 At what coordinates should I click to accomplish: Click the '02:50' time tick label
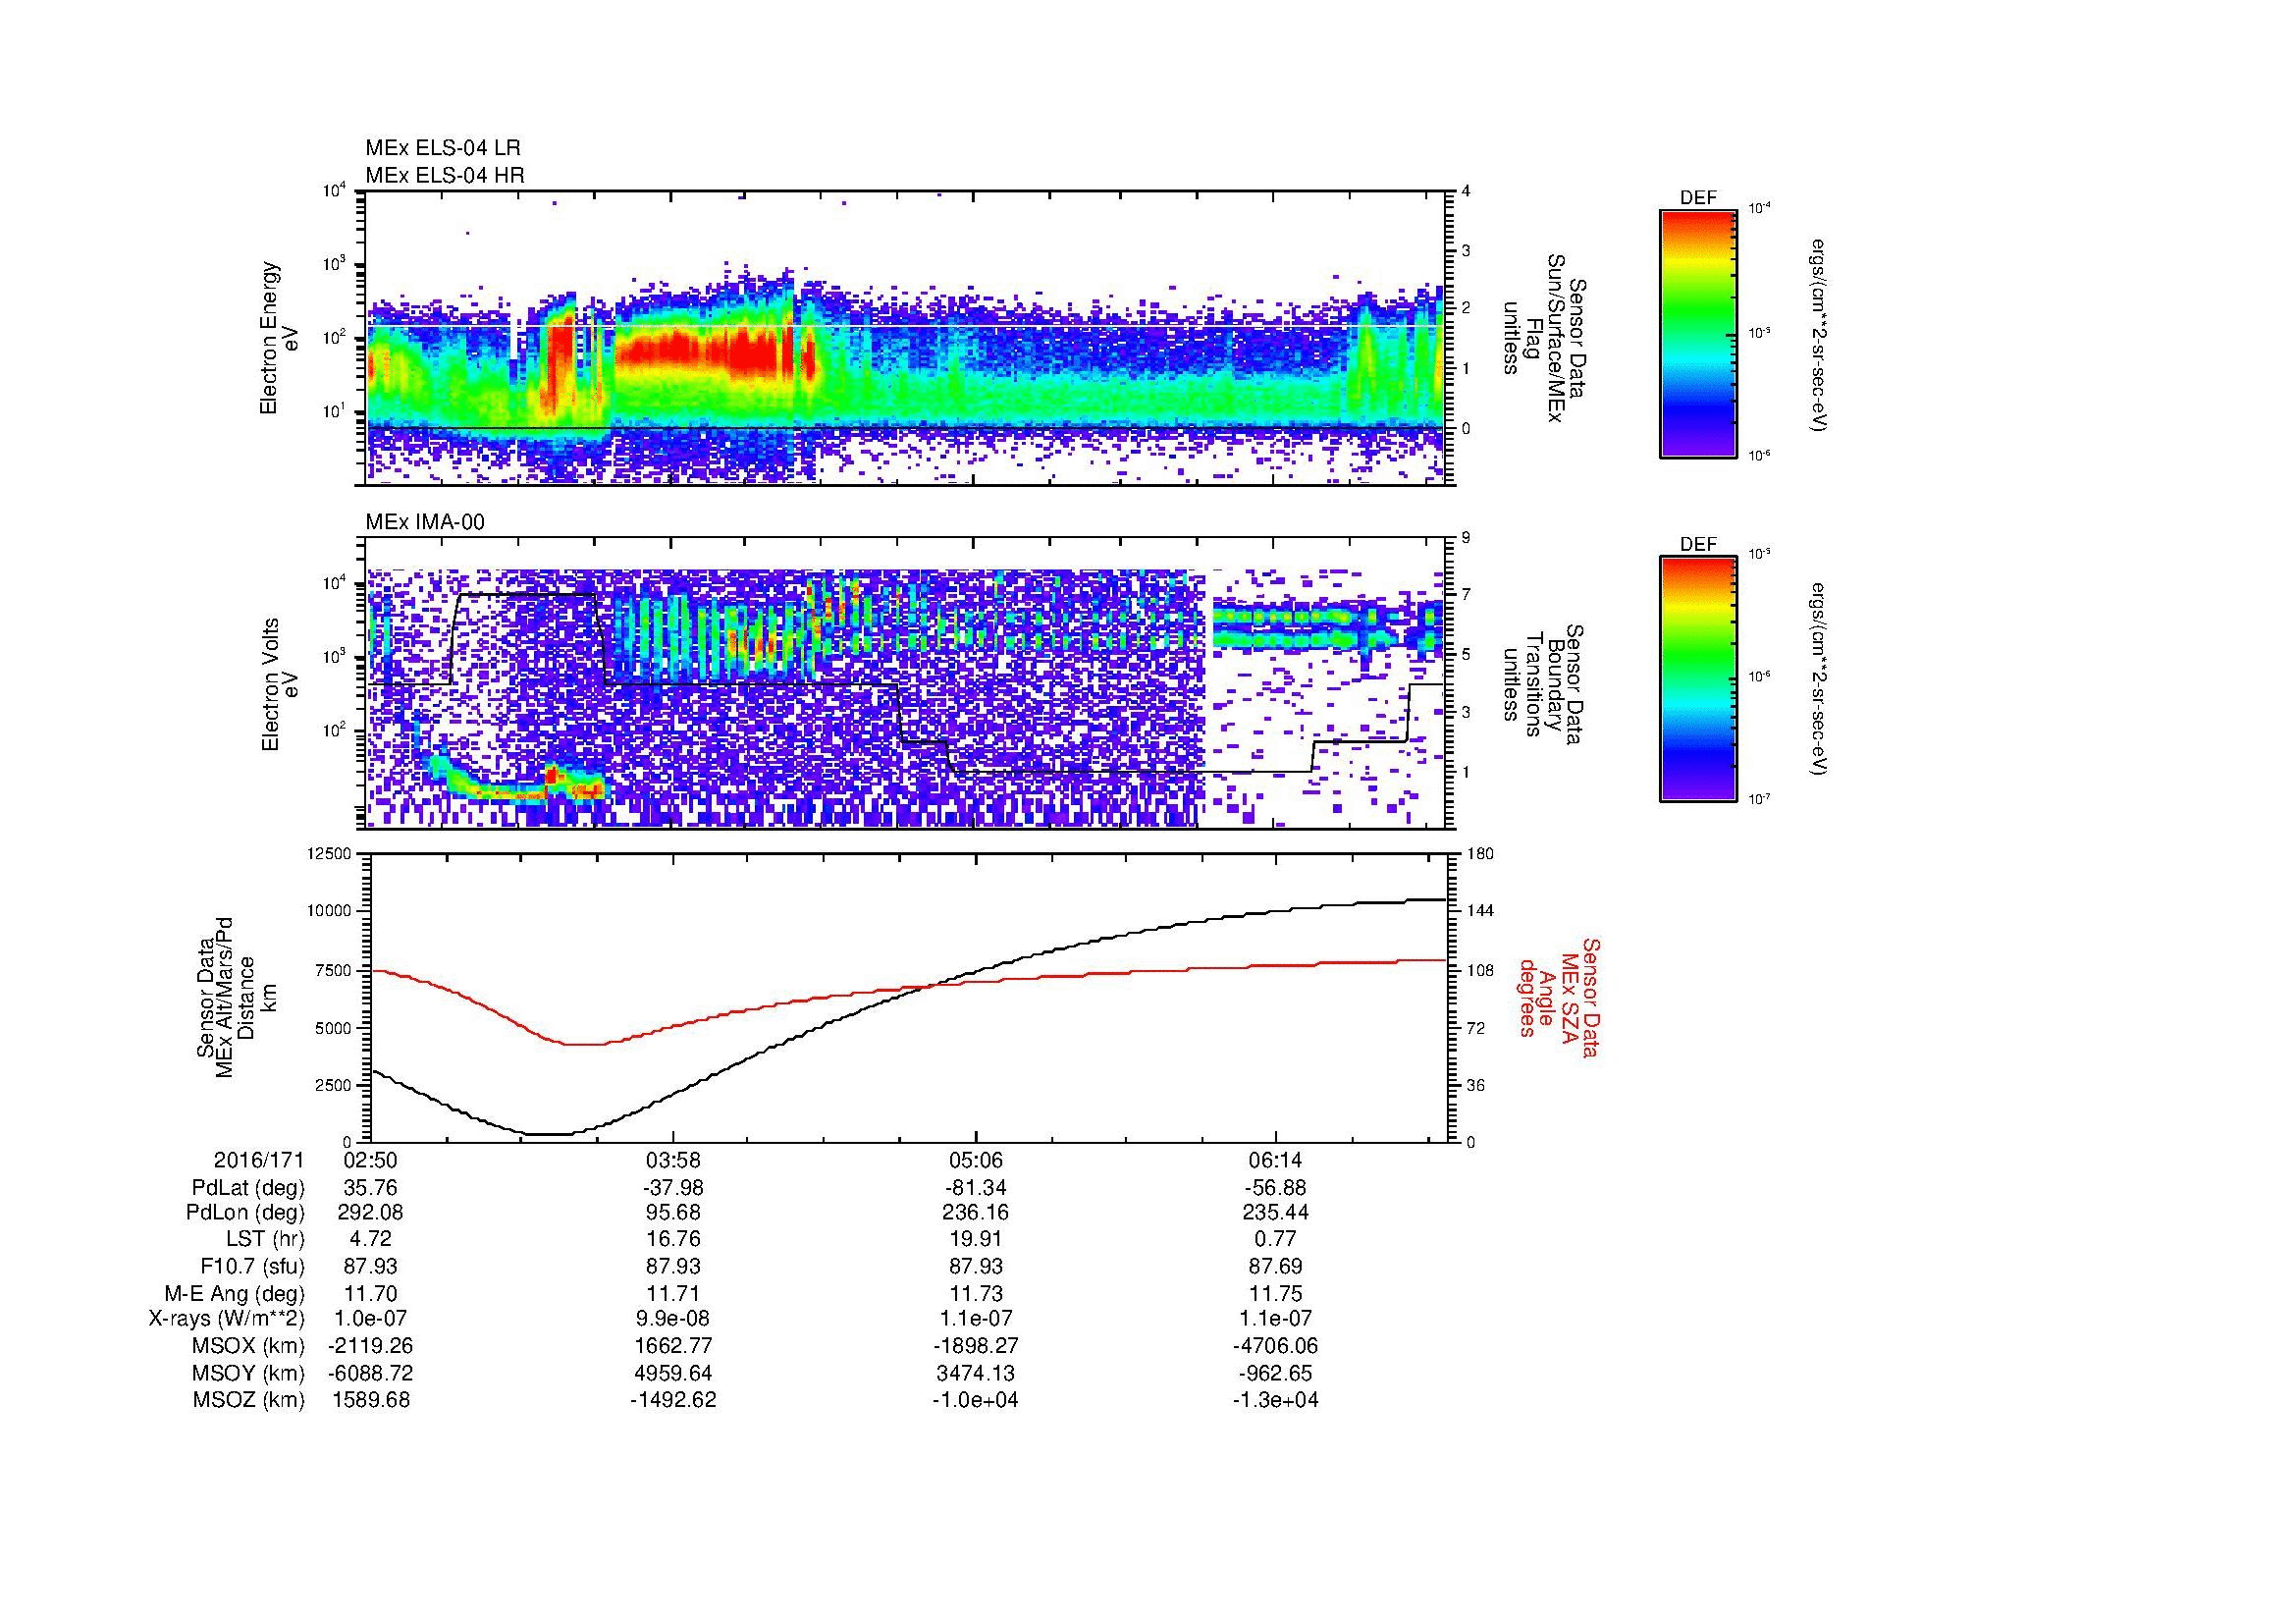tap(371, 1161)
